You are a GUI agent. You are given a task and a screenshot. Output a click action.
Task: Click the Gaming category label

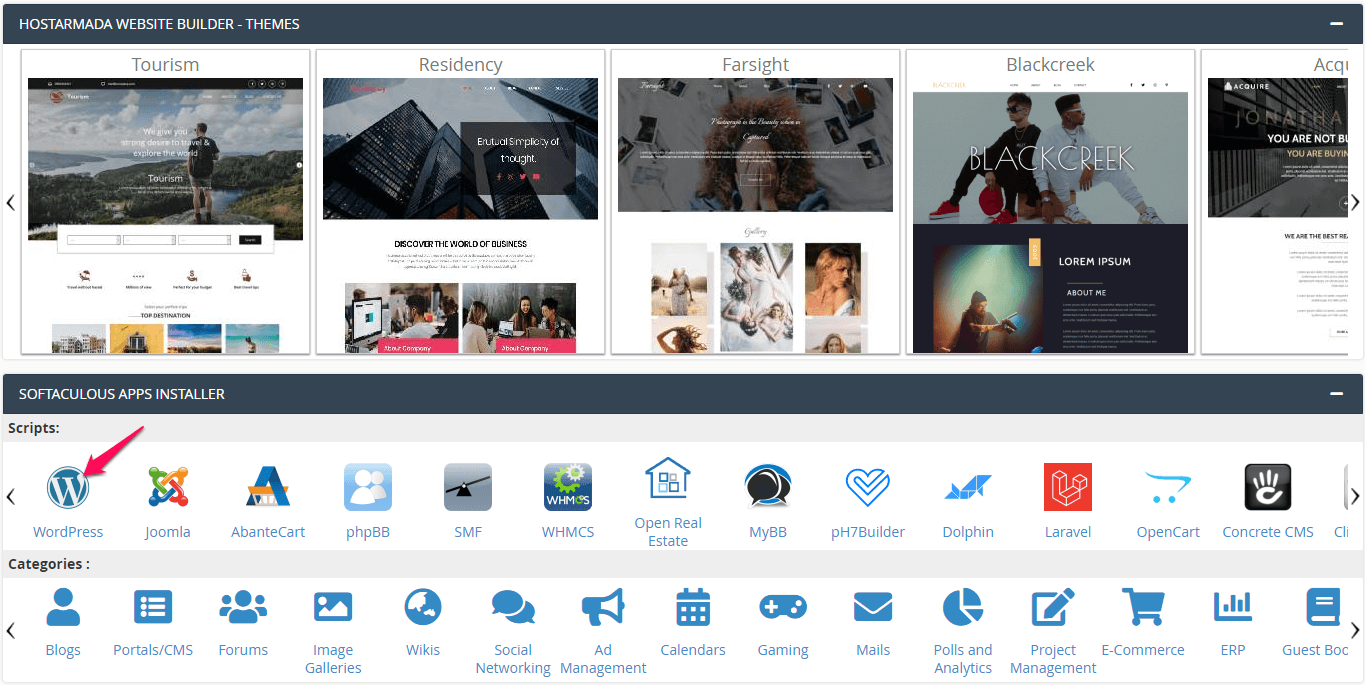(x=783, y=650)
